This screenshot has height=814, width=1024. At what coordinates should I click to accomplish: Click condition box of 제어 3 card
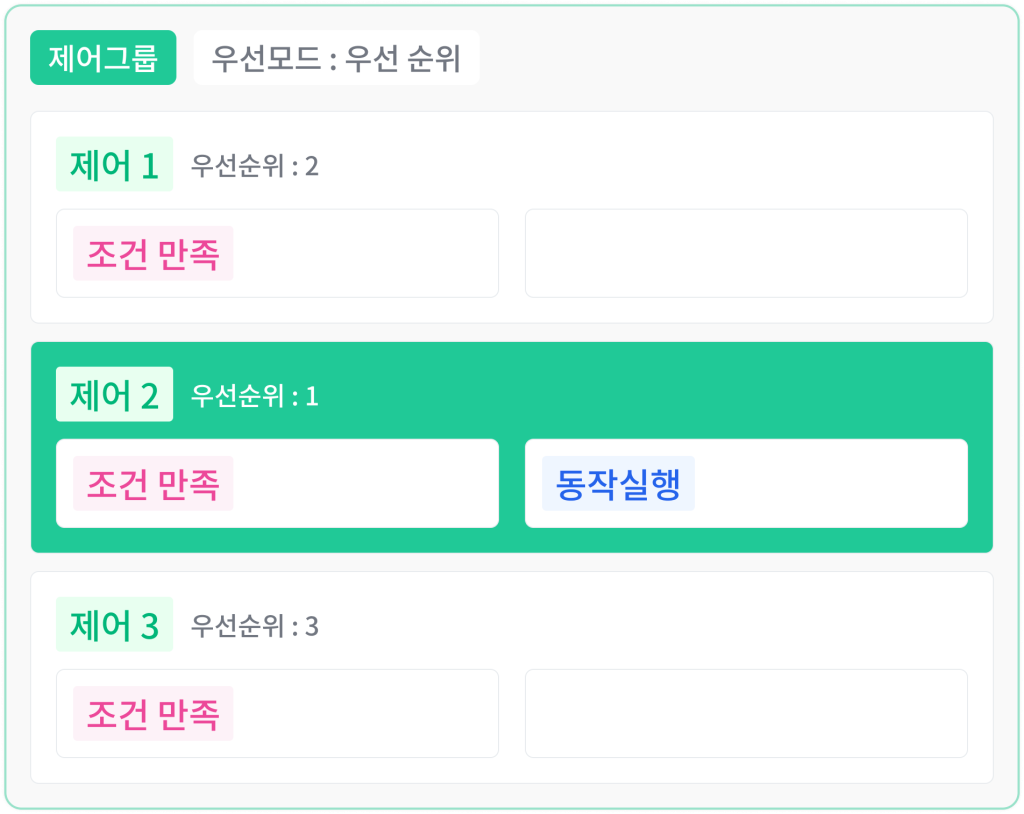(x=278, y=713)
